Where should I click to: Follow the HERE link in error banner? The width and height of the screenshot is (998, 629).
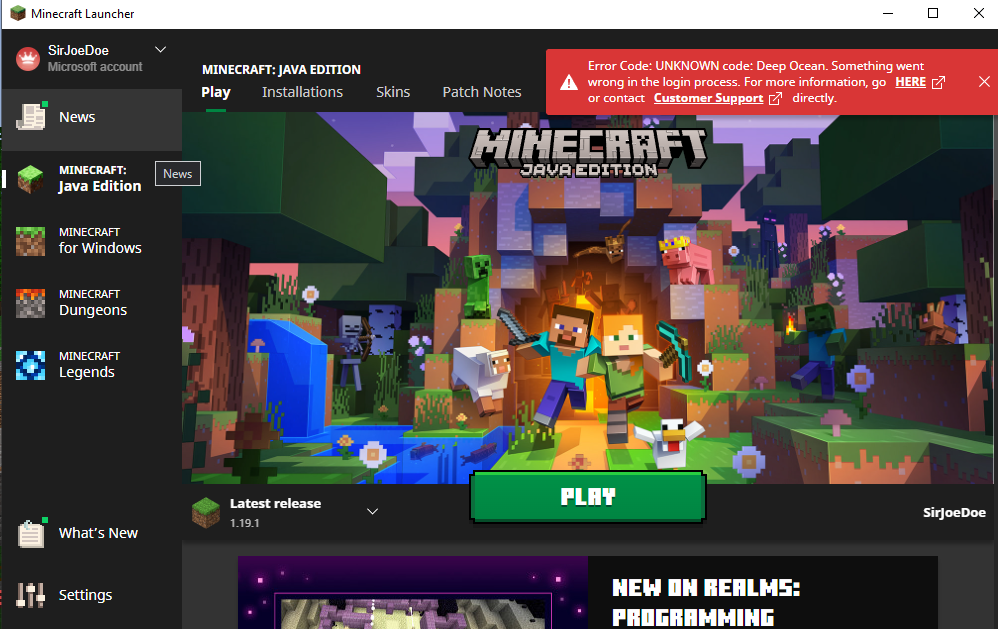[910, 82]
